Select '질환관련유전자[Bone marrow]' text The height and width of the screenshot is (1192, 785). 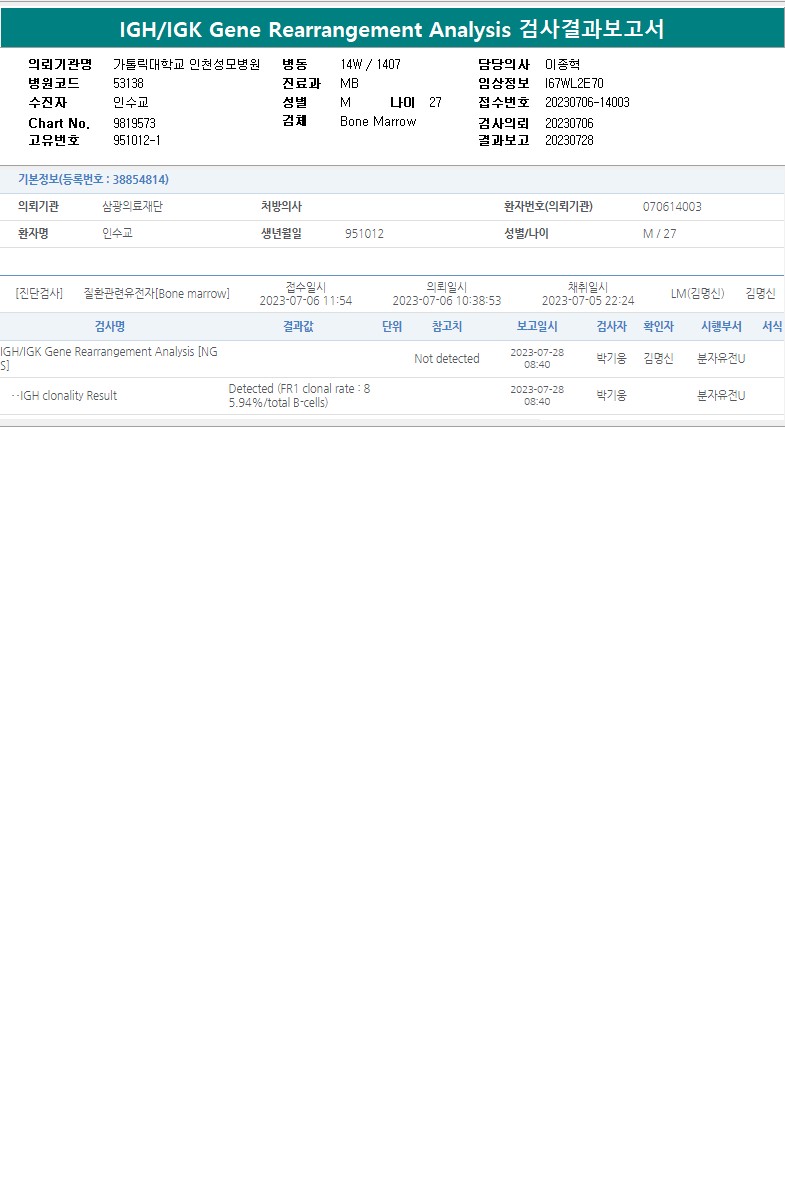(157, 293)
